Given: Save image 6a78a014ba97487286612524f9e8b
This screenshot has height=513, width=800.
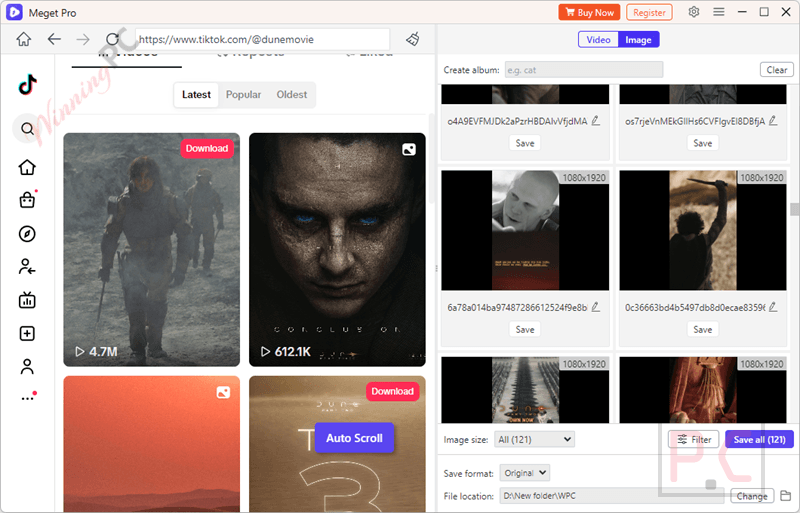Looking at the screenshot, I should coord(525,330).
